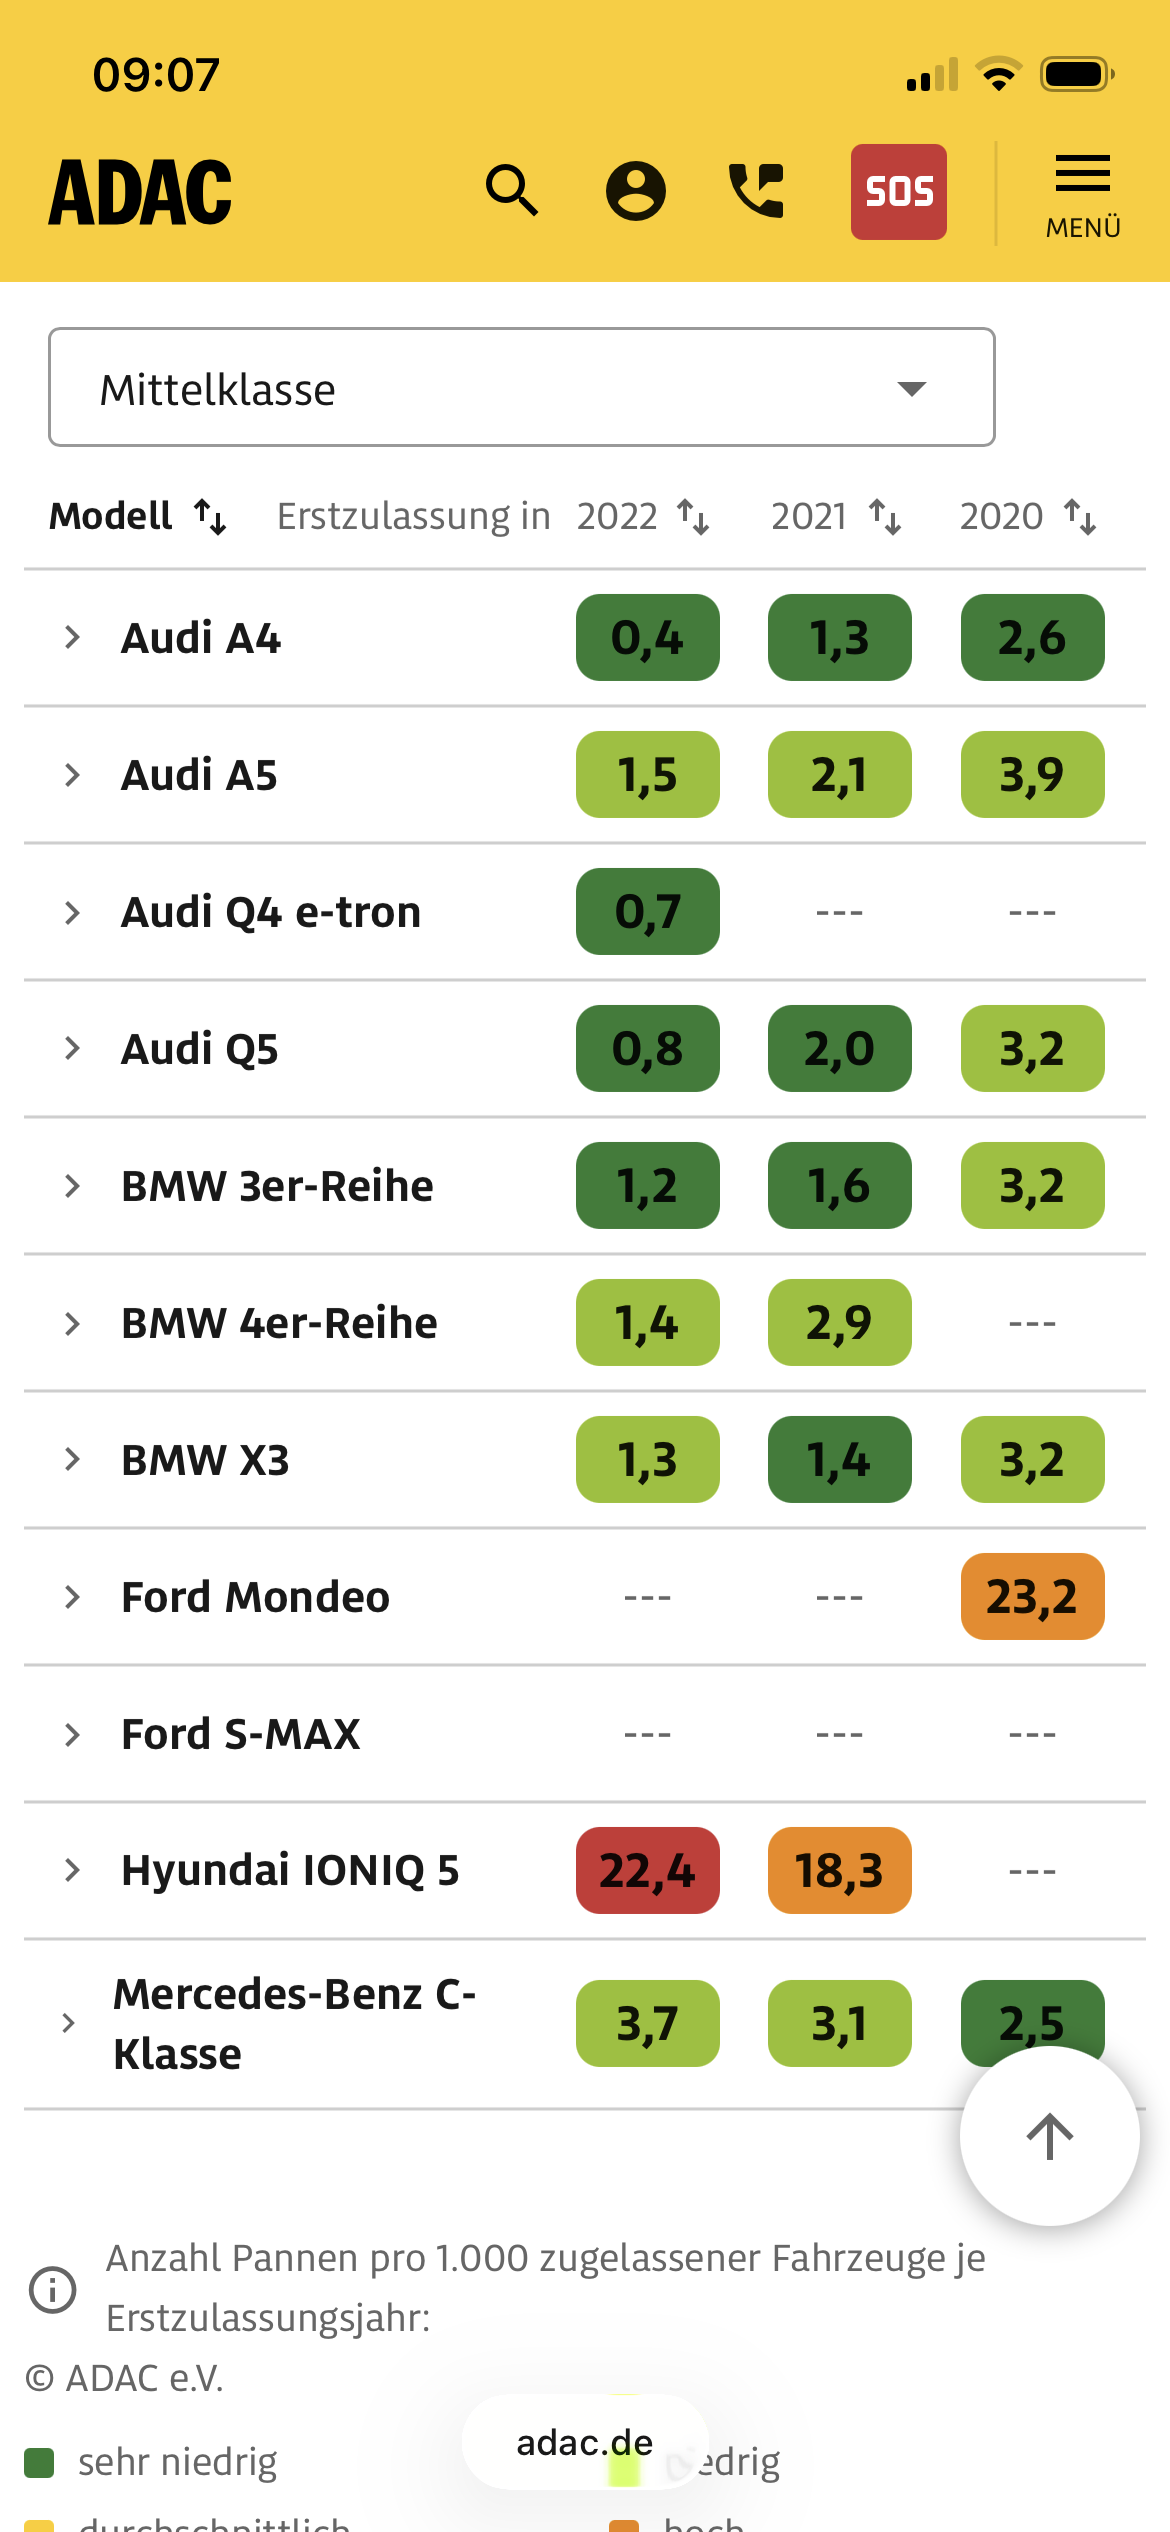Tap the red 22,4 breakdown value
The height and width of the screenshot is (2532, 1170).
(x=647, y=1870)
